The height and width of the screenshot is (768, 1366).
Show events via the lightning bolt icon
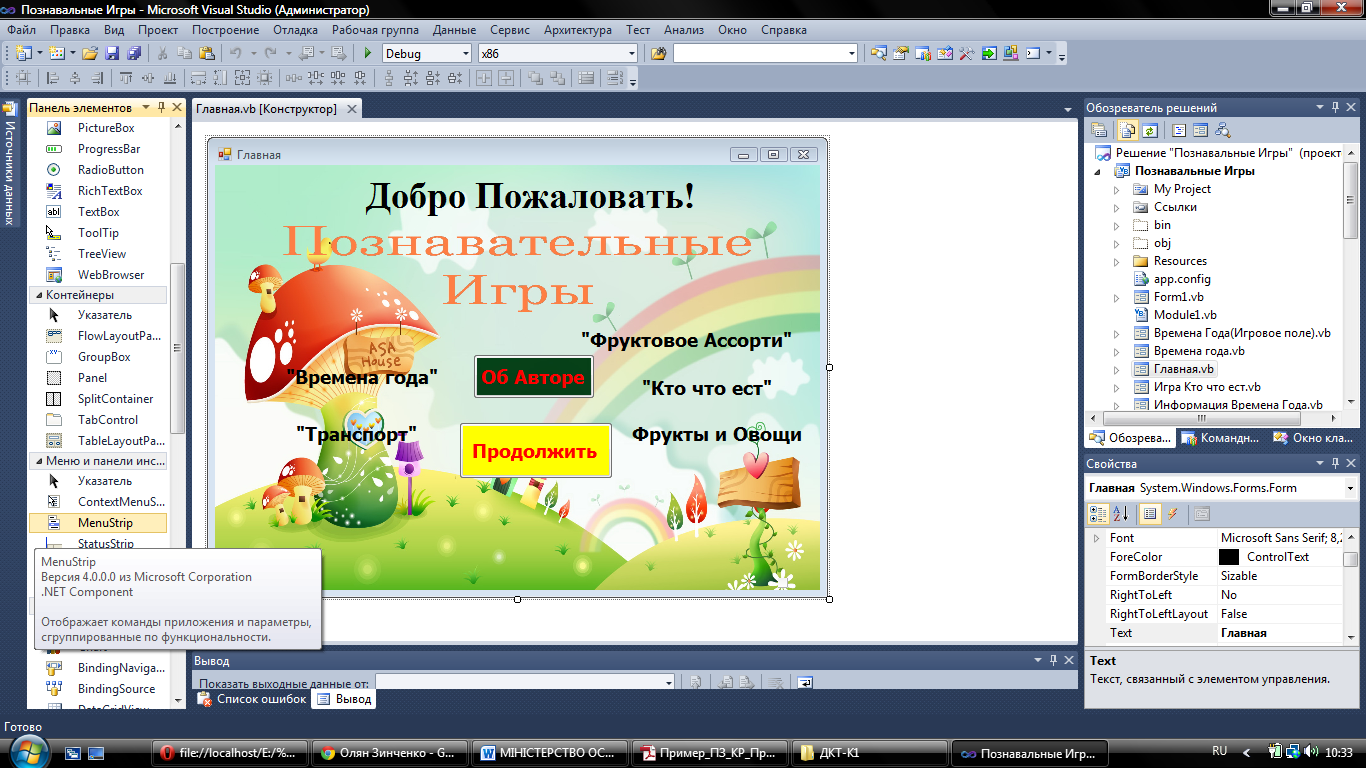click(1173, 513)
